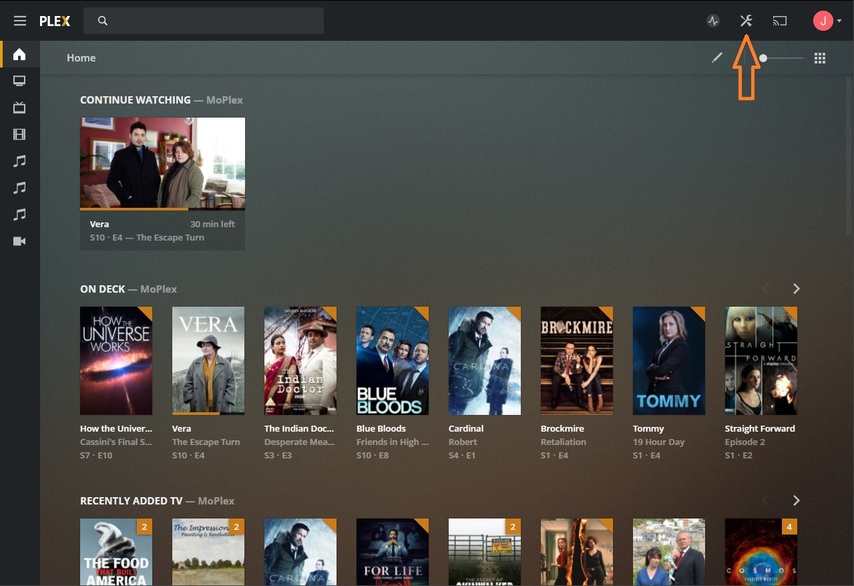Viewport: 854px width, 586px height.
Task: Open the Cosmos poster
Action: (x=761, y=552)
